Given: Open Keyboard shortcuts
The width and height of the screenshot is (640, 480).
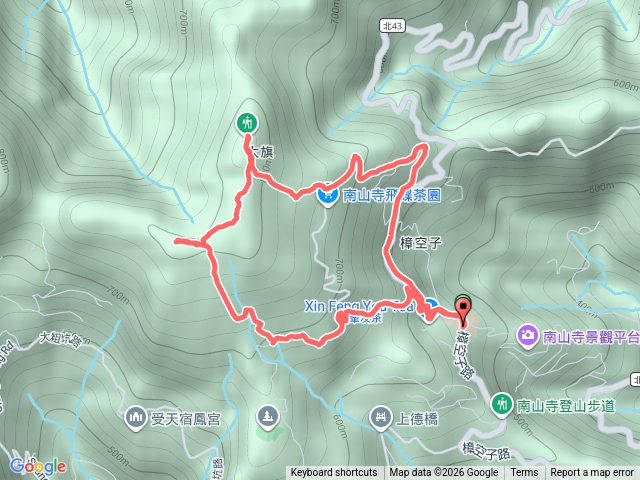Looking at the screenshot, I should point(334,473).
